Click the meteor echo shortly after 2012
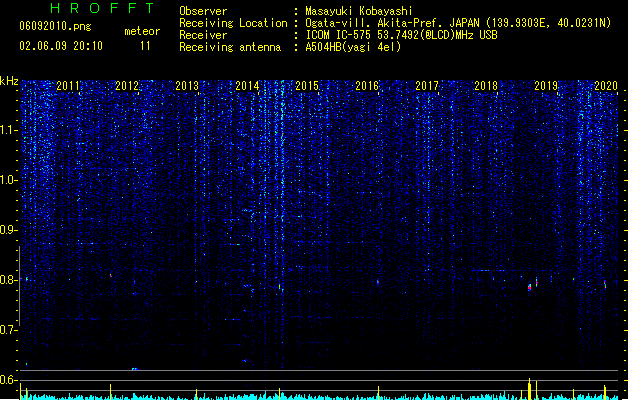This screenshot has height=400, width=629. [111, 276]
